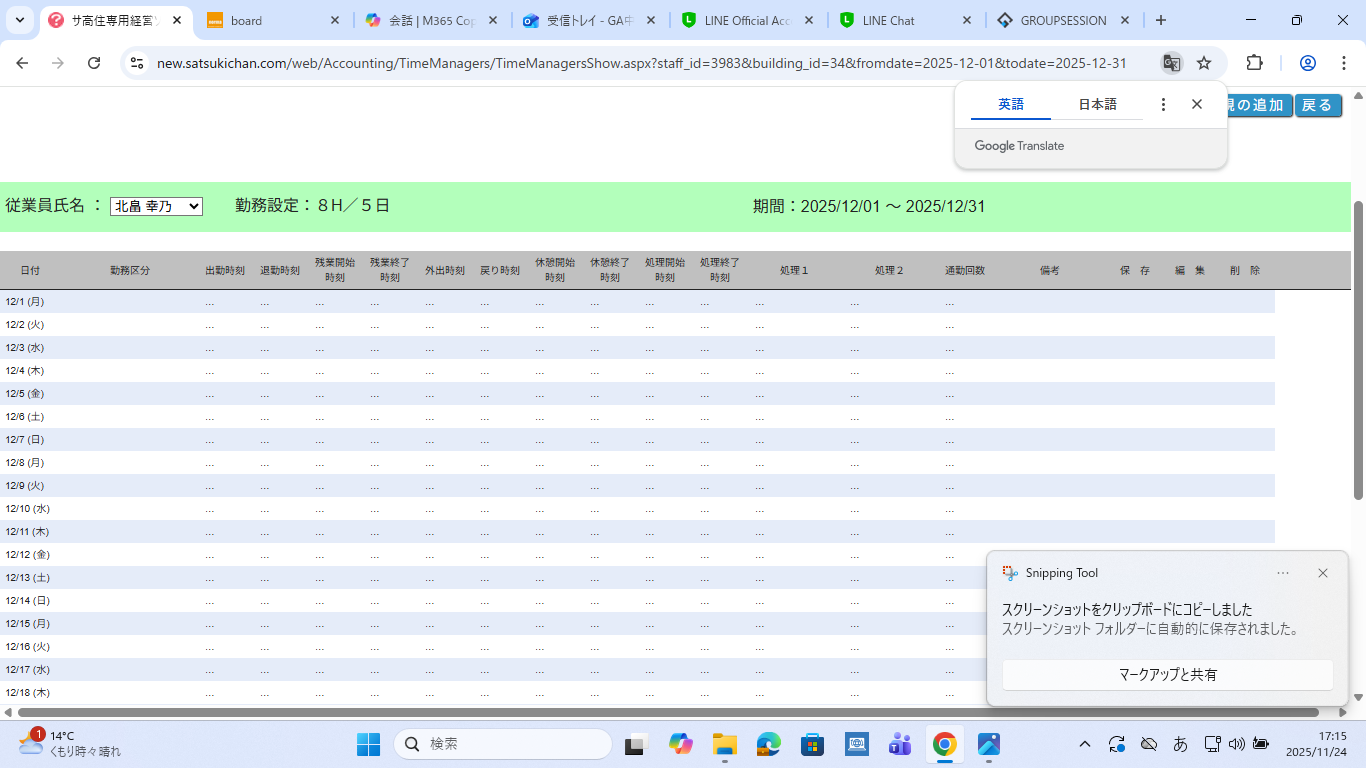Open the Chrome extensions puzzle icon

tap(1254, 63)
